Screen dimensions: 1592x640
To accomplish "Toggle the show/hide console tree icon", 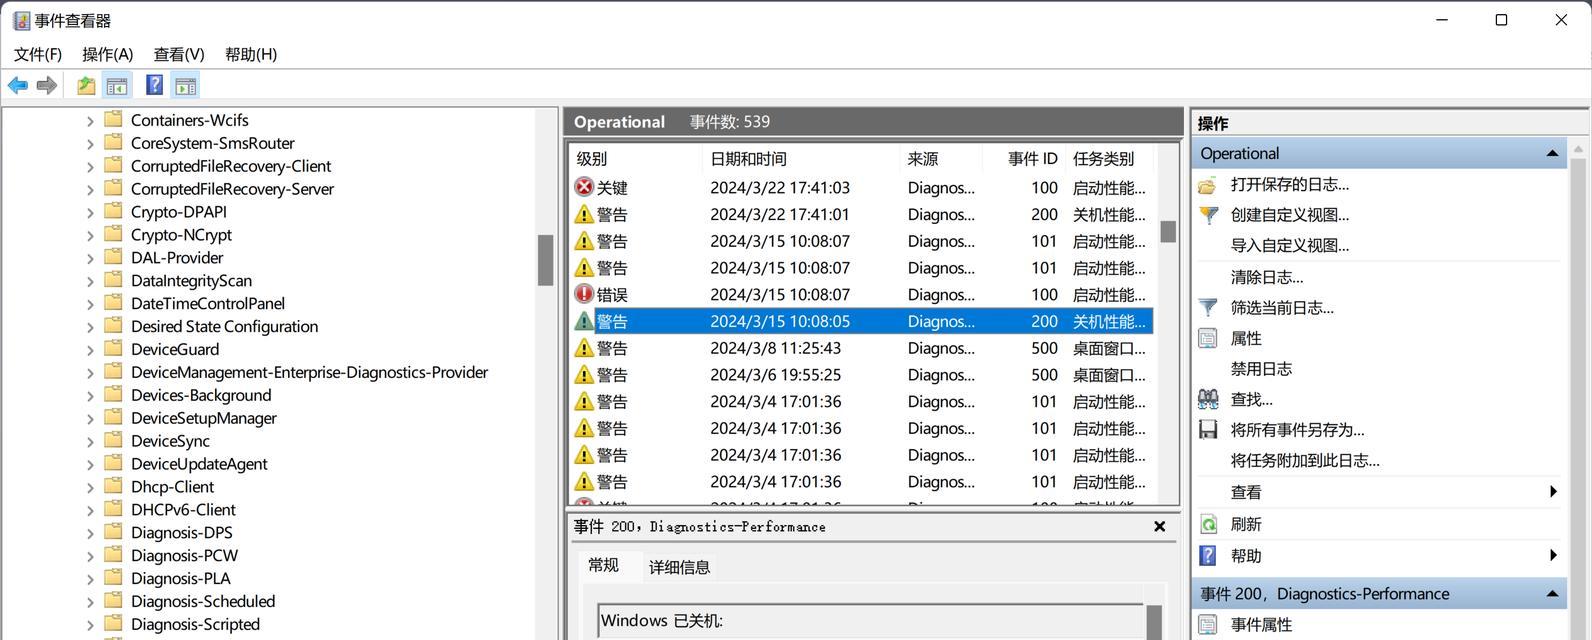I will [x=117, y=86].
